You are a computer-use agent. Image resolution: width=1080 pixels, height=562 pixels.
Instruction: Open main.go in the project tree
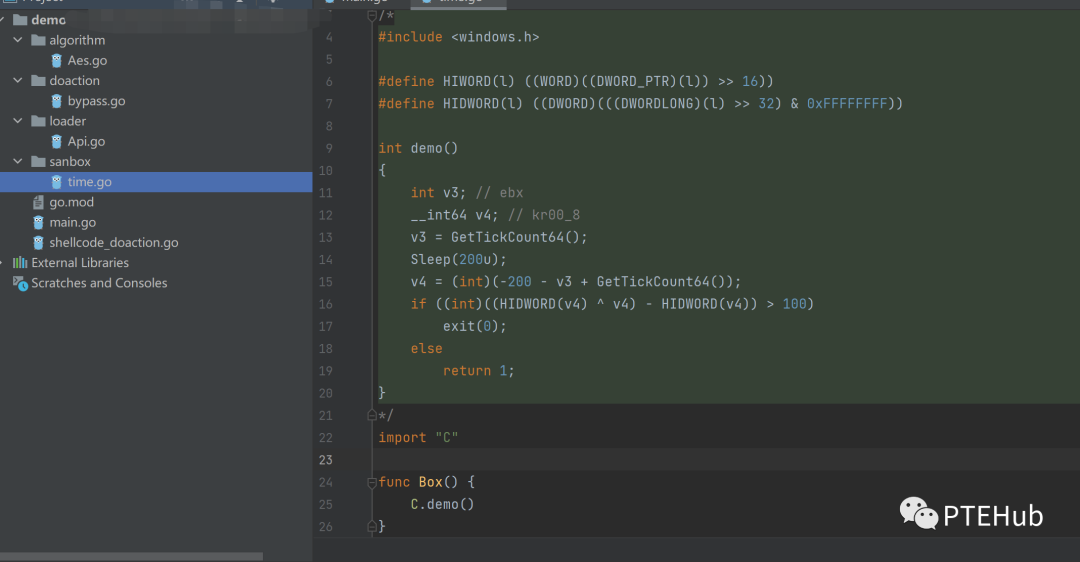(72, 222)
